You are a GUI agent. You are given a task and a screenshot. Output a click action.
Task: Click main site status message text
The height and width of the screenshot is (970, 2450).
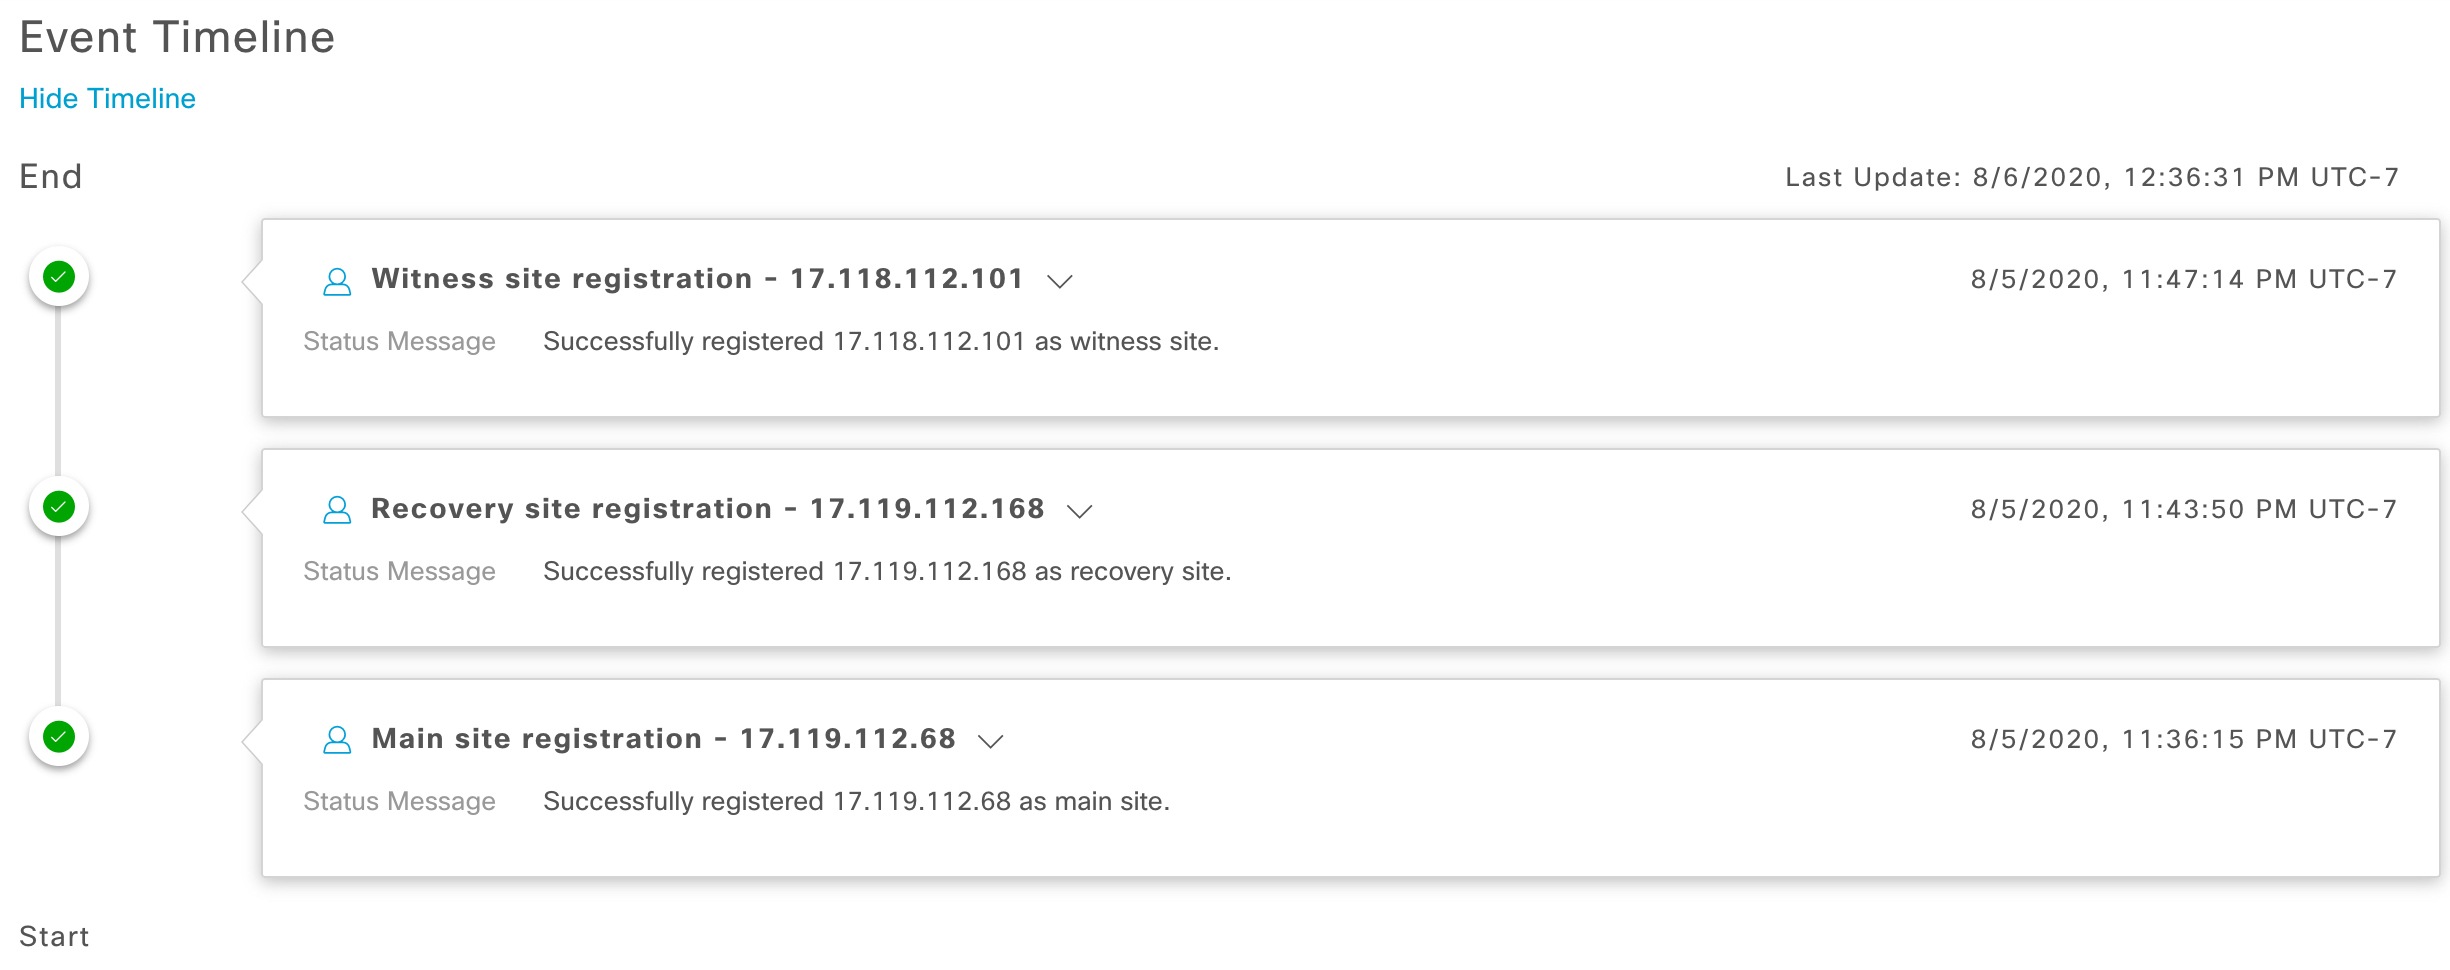(x=856, y=802)
